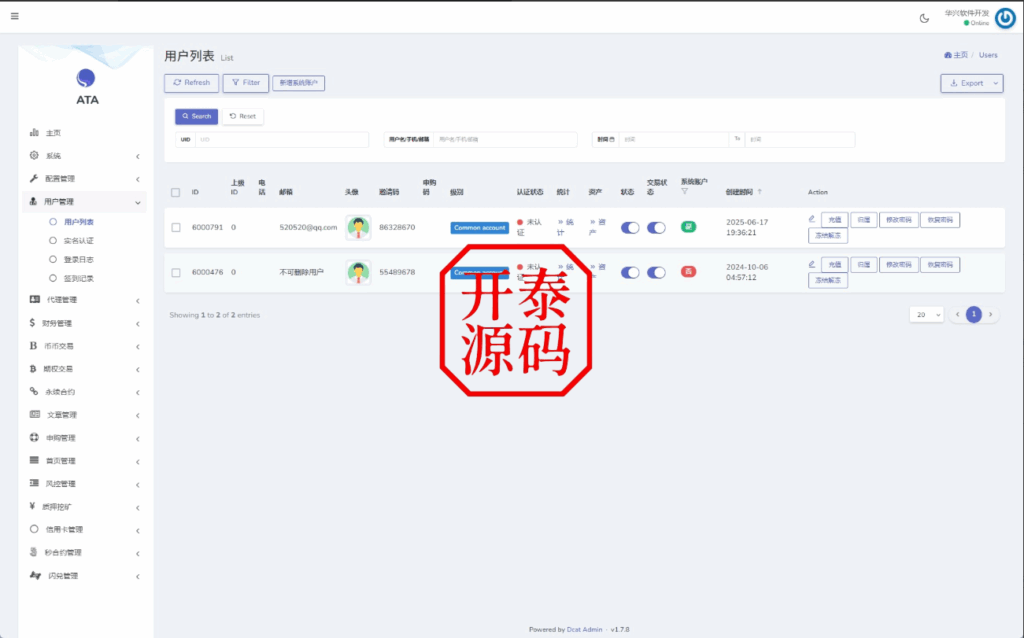Image resolution: width=1024 pixels, height=638 pixels.
Task: Expand the 闪兑管理 menu chevron
Action: click(x=138, y=577)
